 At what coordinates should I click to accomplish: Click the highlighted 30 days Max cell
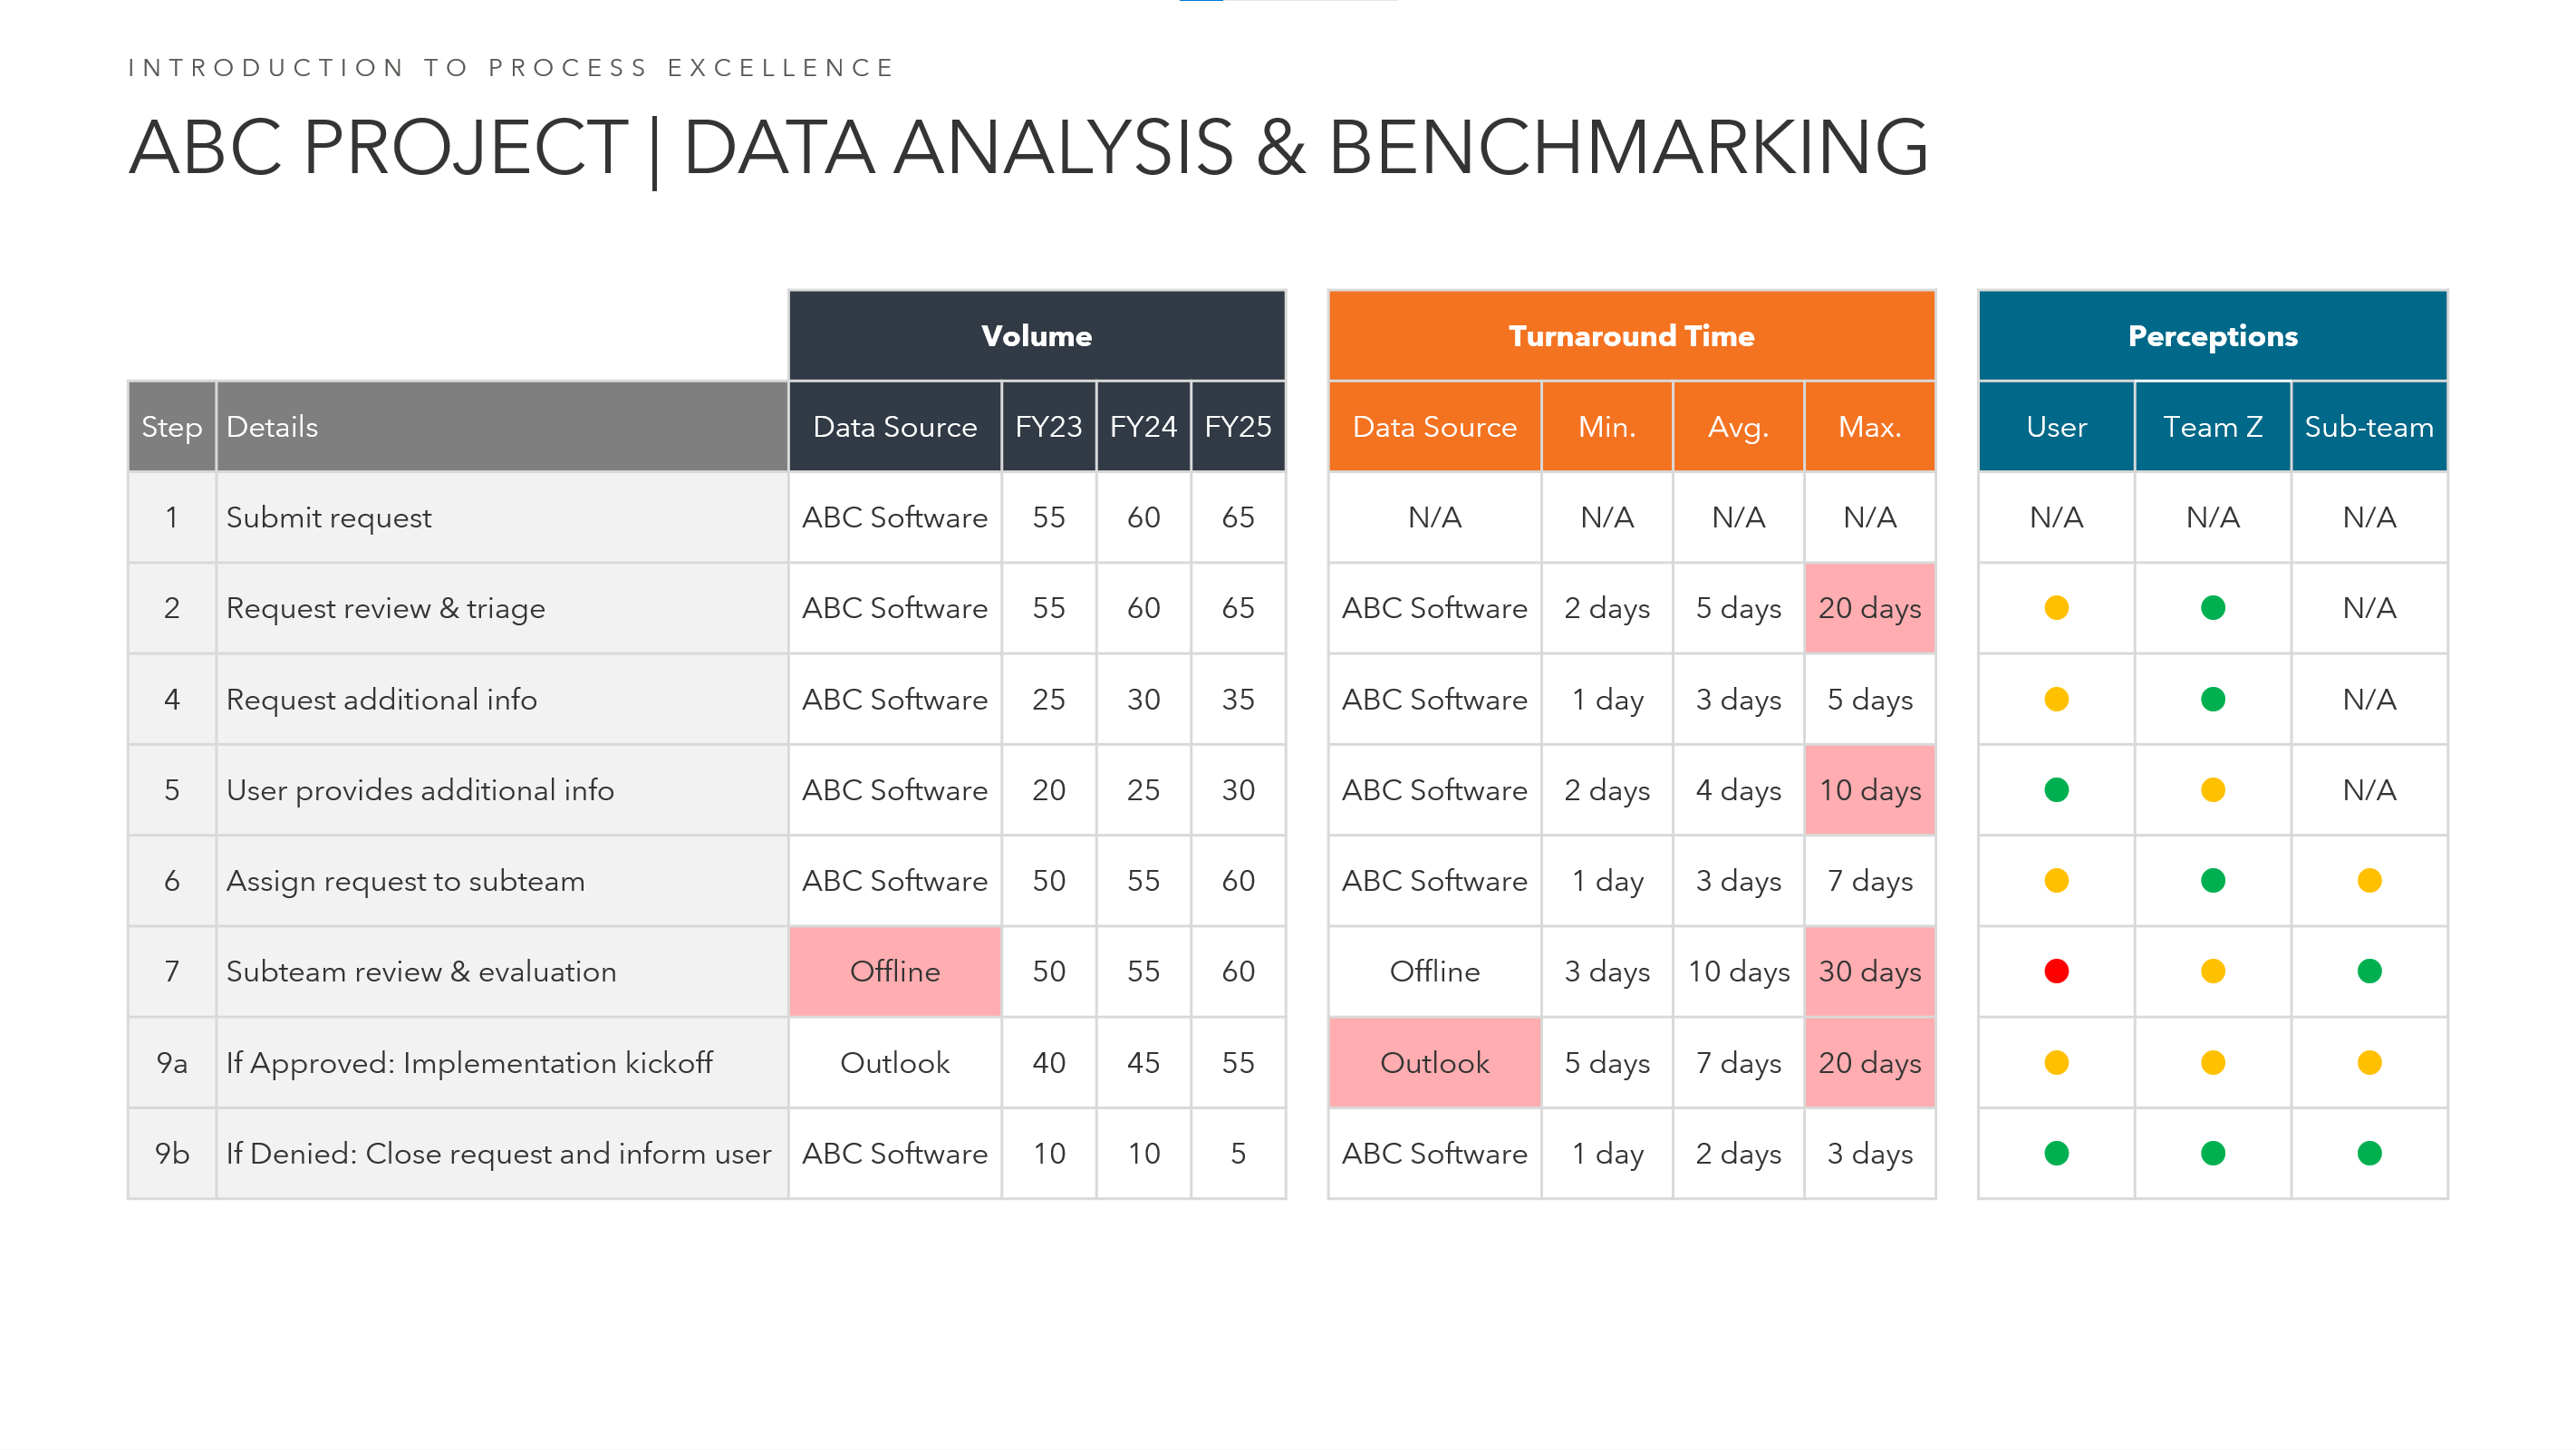pos(1869,971)
